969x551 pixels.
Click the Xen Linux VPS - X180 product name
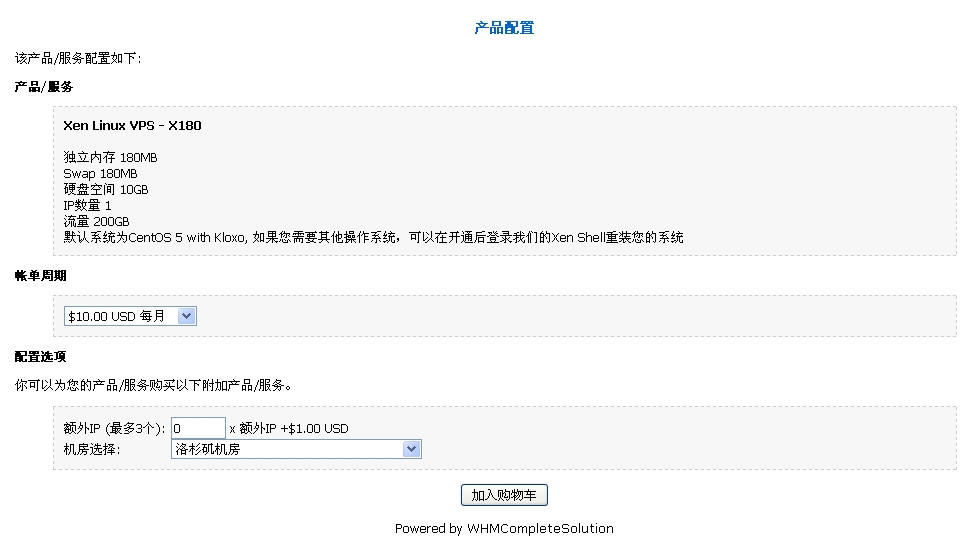(132, 126)
